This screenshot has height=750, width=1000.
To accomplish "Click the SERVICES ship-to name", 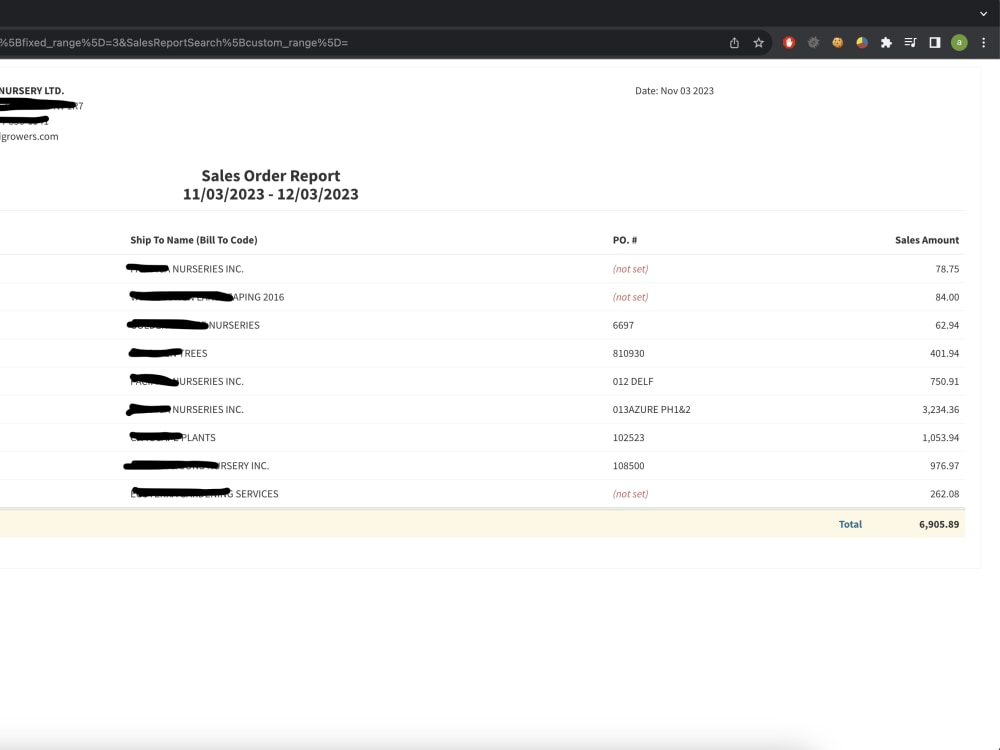I will 204,494.
